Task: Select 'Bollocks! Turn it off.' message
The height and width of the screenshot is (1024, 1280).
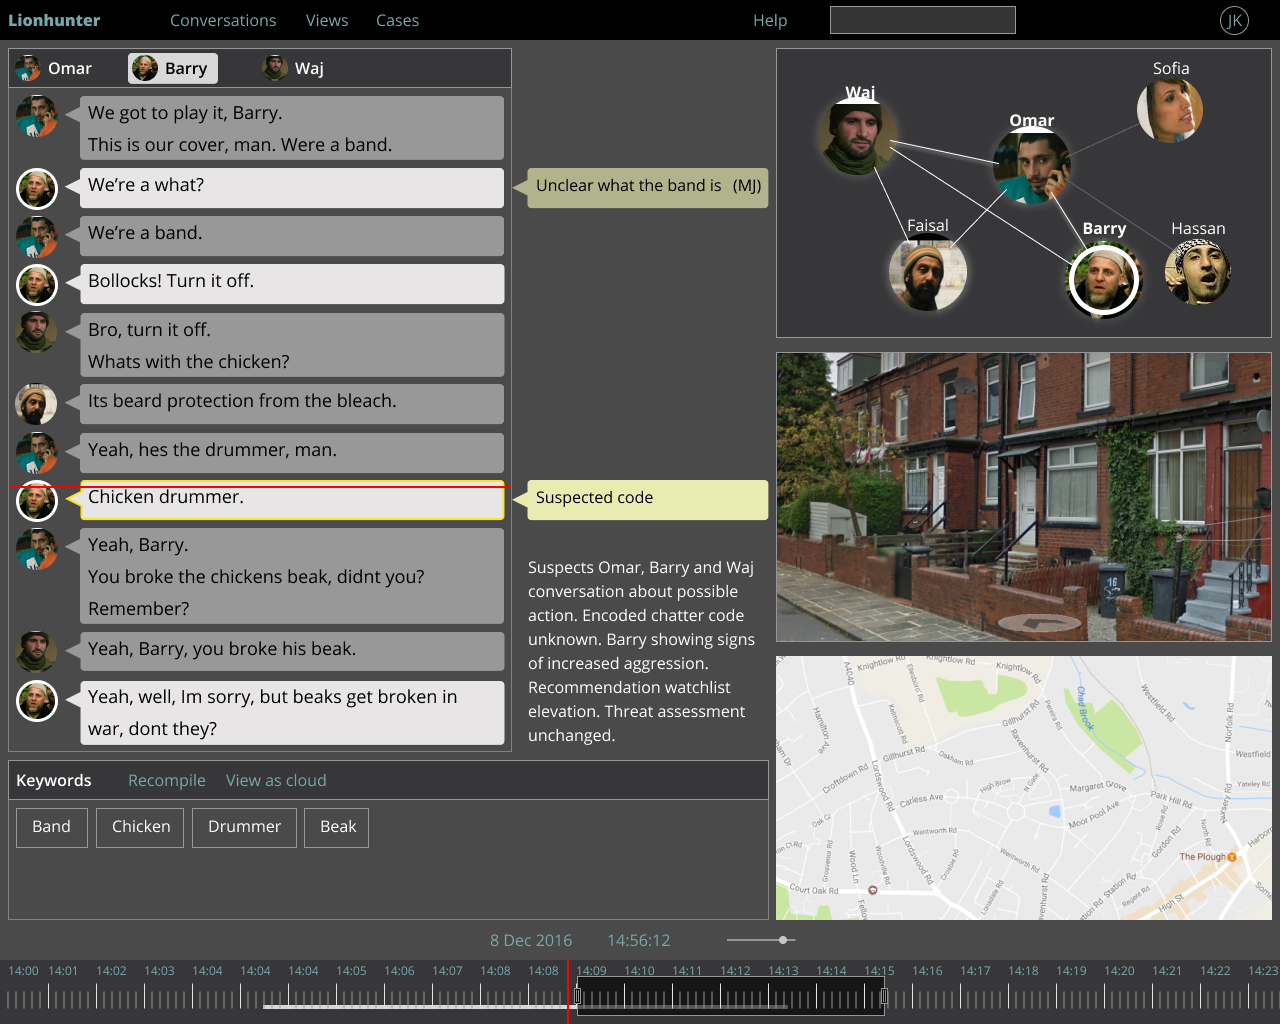Action: point(292,284)
